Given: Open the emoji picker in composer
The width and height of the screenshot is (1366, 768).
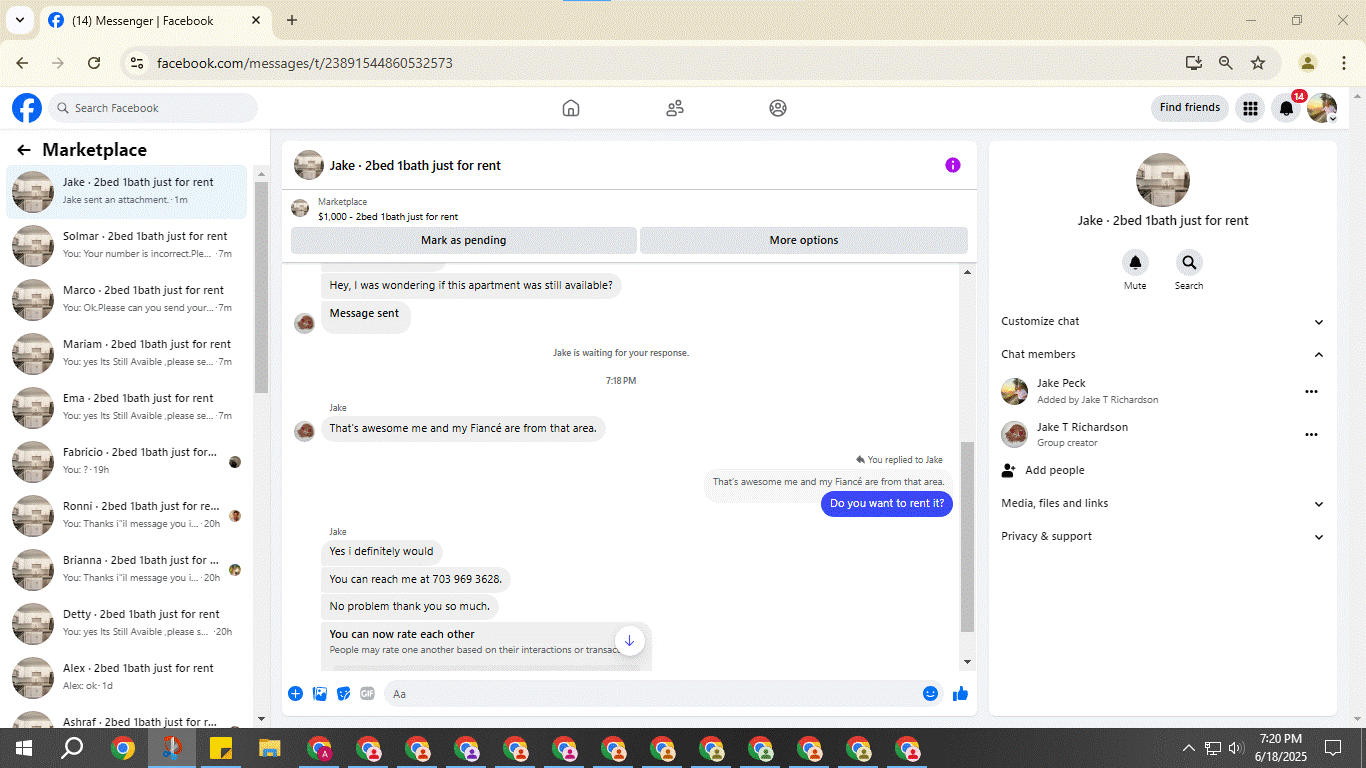Looking at the screenshot, I should click(931, 693).
